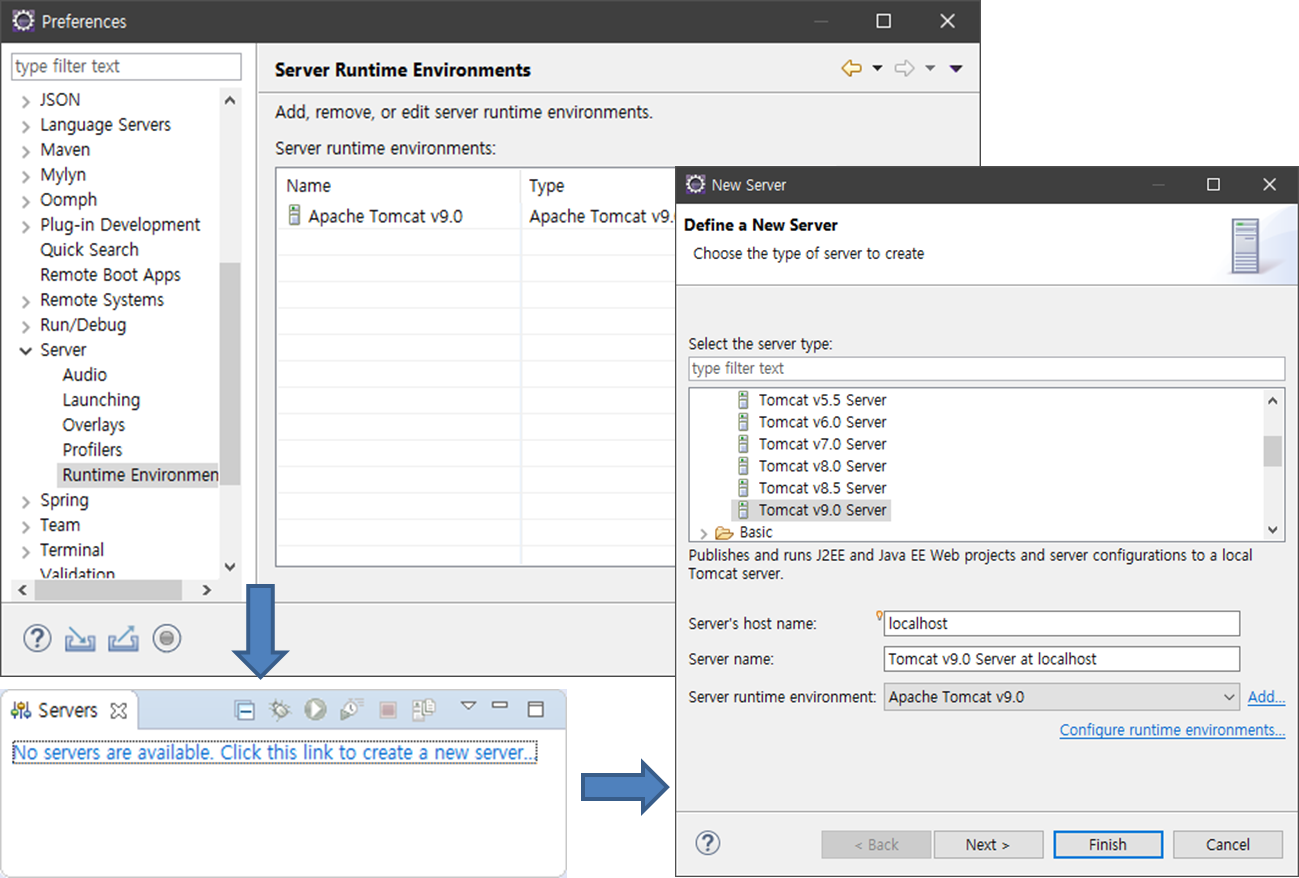Close the Servers tab with X
The height and width of the screenshot is (878, 1299).
coord(118,711)
